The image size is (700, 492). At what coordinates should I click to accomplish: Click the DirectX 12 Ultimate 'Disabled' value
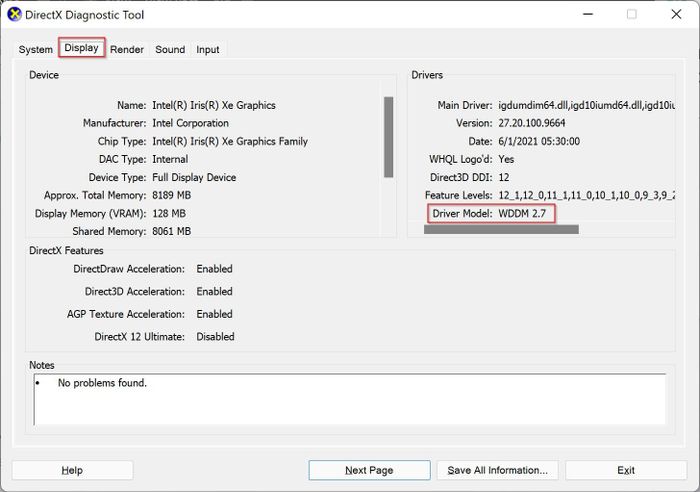[215, 337]
